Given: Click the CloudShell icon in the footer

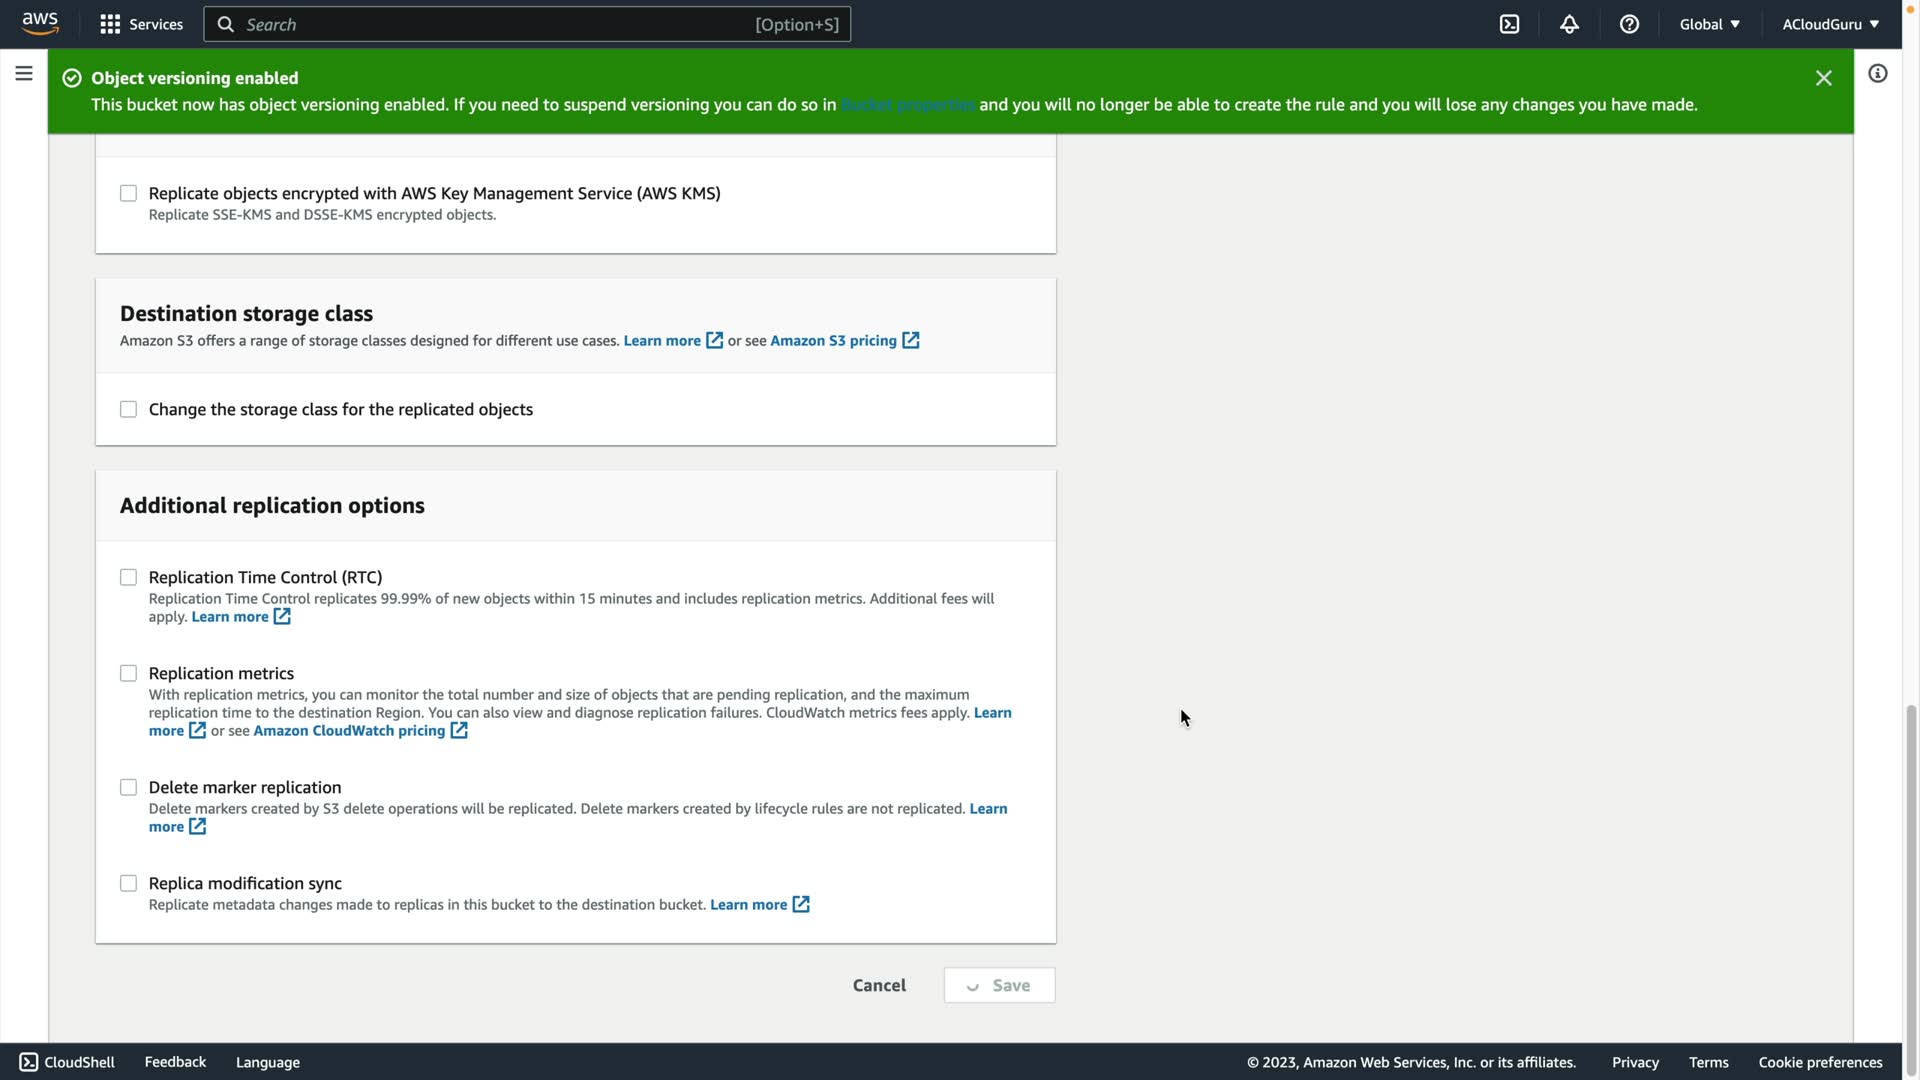Looking at the screenshot, I should point(29,1062).
